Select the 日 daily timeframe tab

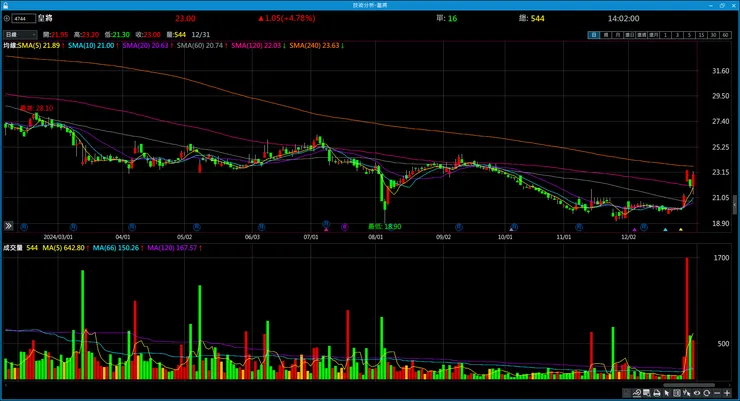coord(594,35)
